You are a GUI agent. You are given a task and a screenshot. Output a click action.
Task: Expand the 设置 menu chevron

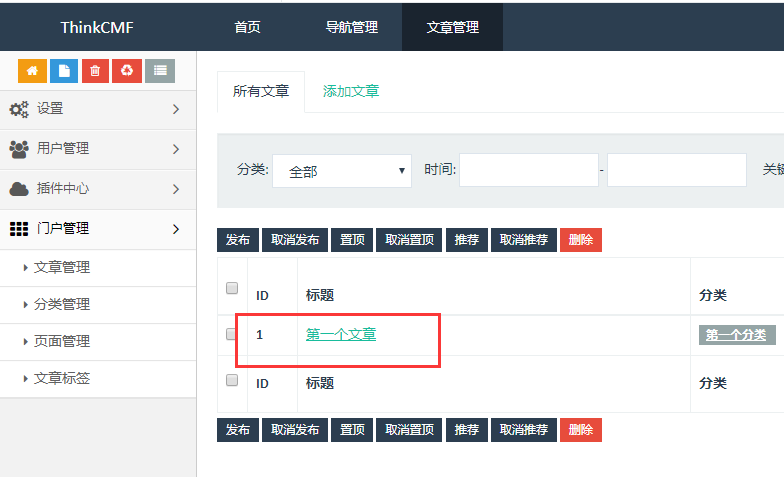176,109
